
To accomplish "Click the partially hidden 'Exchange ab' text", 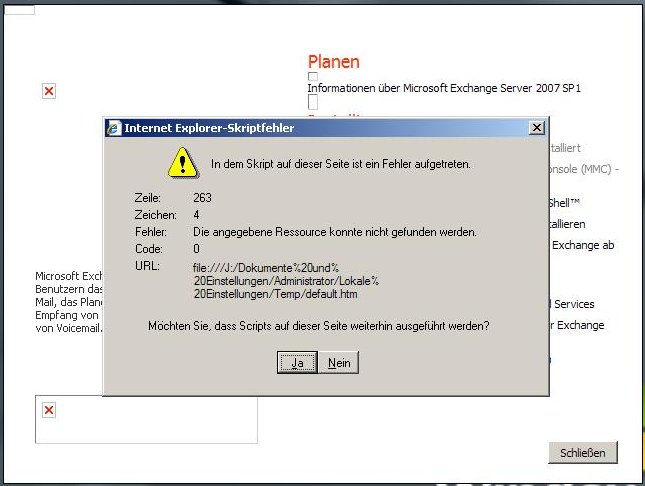I will click(x=583, y=245).
